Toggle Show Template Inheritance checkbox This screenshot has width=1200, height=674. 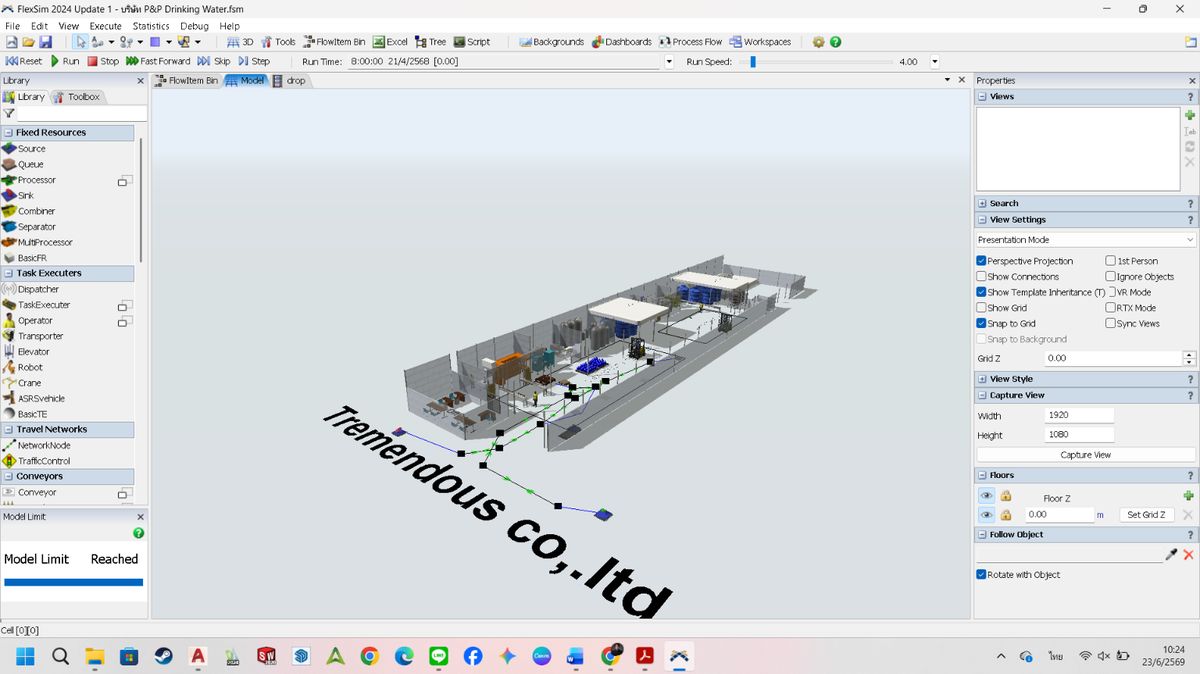981,292
